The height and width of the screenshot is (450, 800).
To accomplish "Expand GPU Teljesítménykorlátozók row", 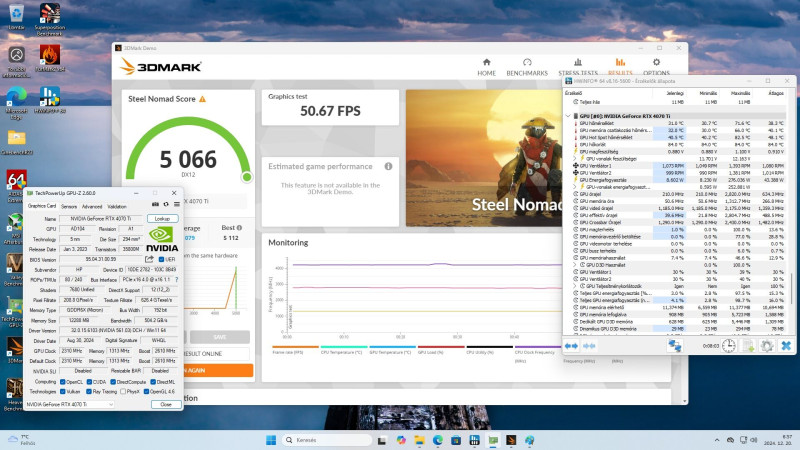I will 575,286.
